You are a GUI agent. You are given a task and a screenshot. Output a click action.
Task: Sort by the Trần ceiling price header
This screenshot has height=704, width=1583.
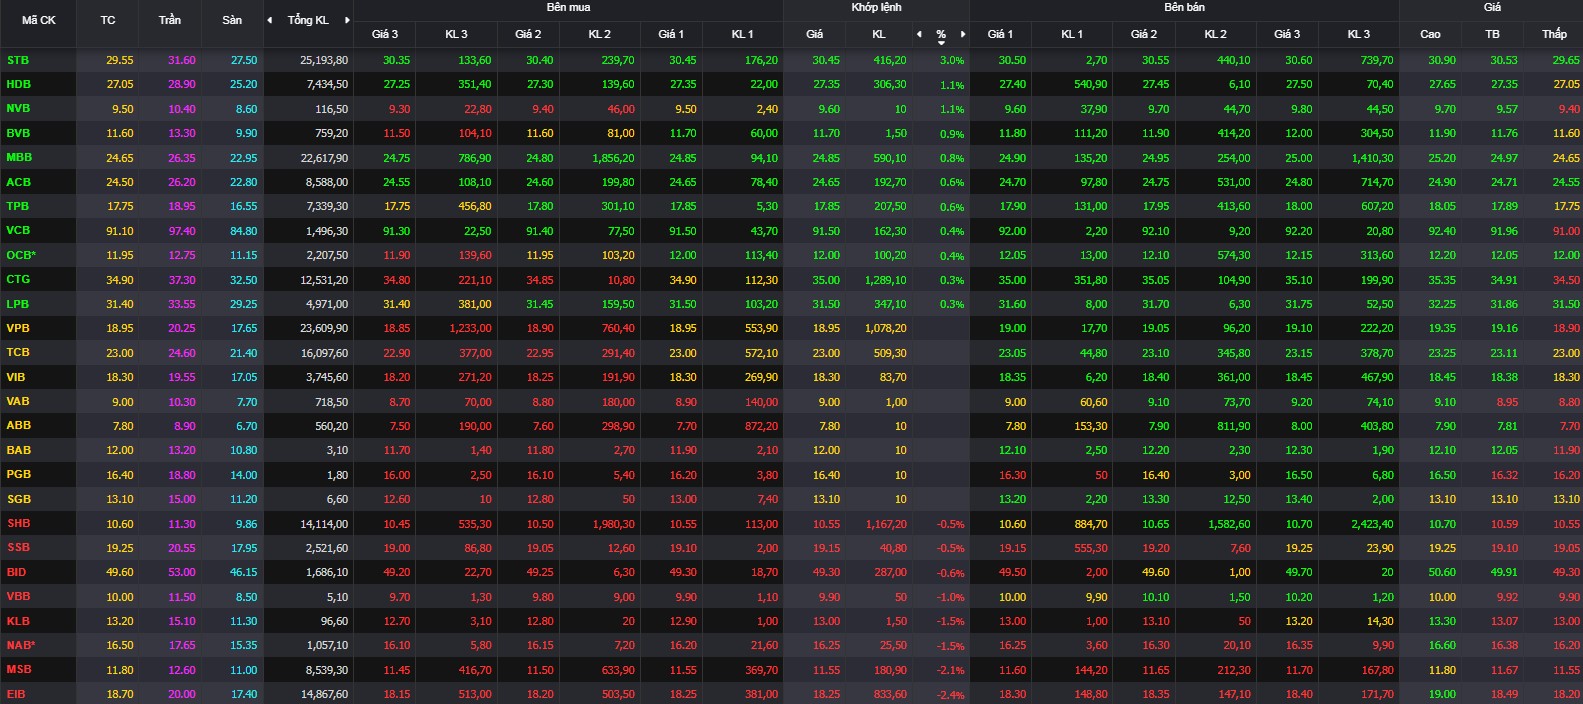click(170, 20)
